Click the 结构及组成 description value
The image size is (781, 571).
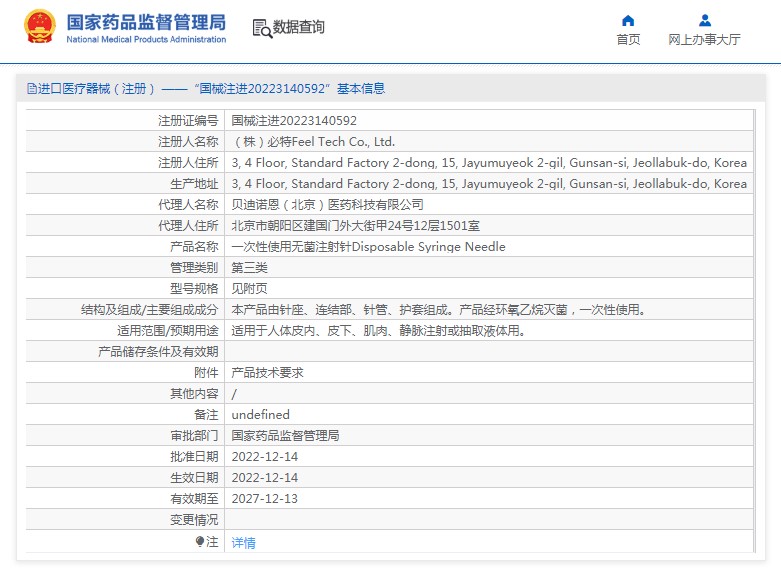coord(440,309)
